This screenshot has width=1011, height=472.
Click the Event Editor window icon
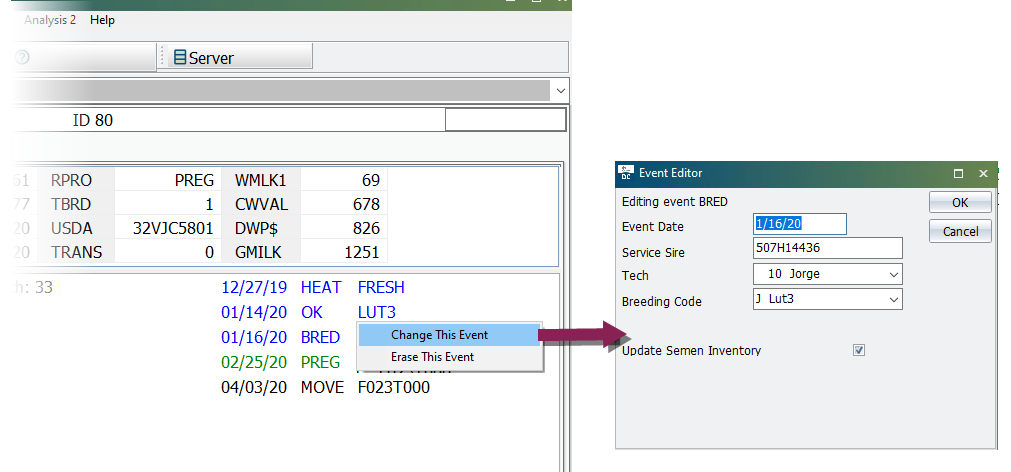tap(625, 173)
